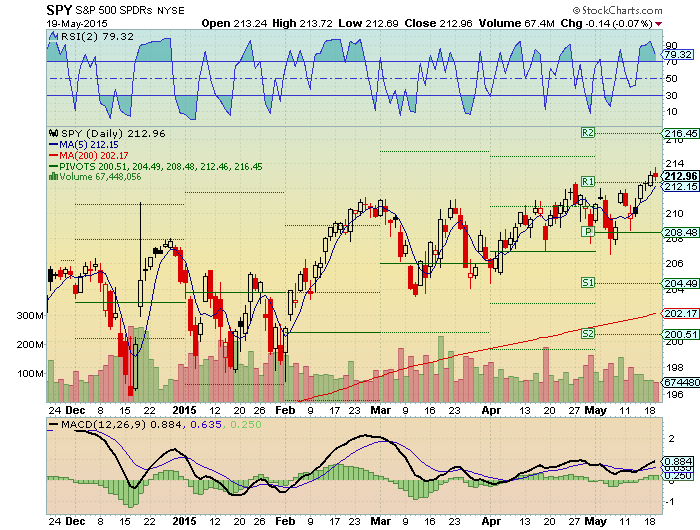Click Dec on the price chart date axis
The height and width of the screenshot is (530, 700).
click(75, 410)
